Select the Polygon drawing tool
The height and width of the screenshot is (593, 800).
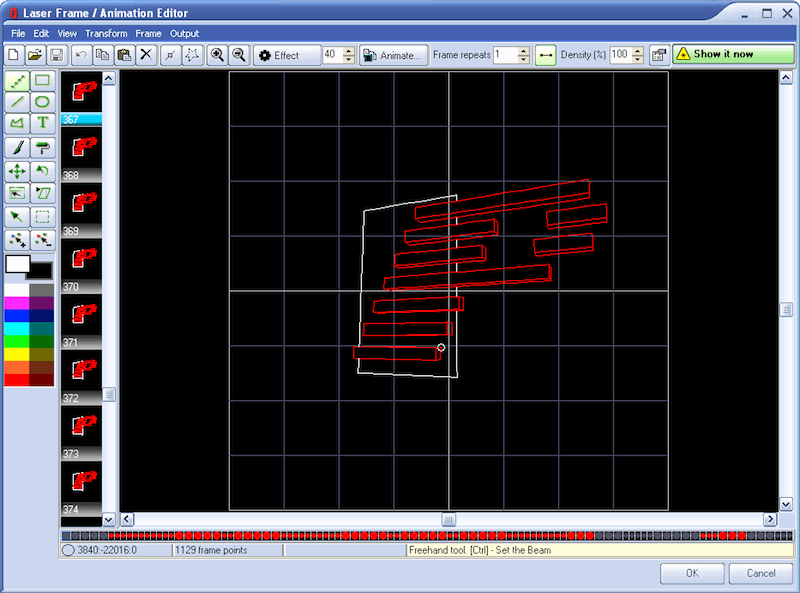click(x=18, y=122)
